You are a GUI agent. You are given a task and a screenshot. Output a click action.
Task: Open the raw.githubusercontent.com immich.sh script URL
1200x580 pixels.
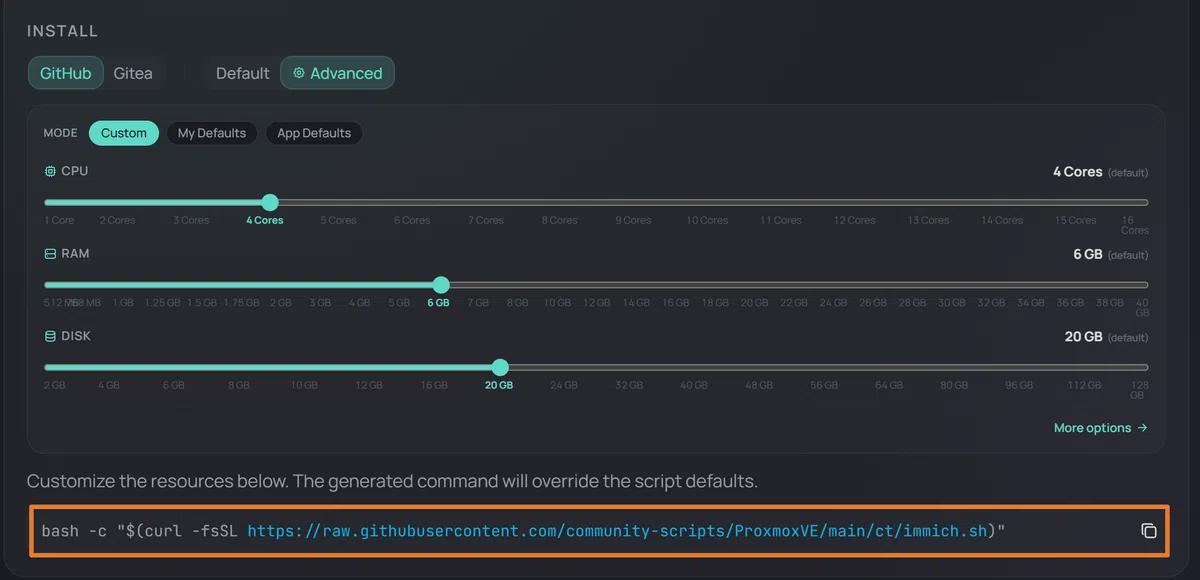[x=616, y=531]
